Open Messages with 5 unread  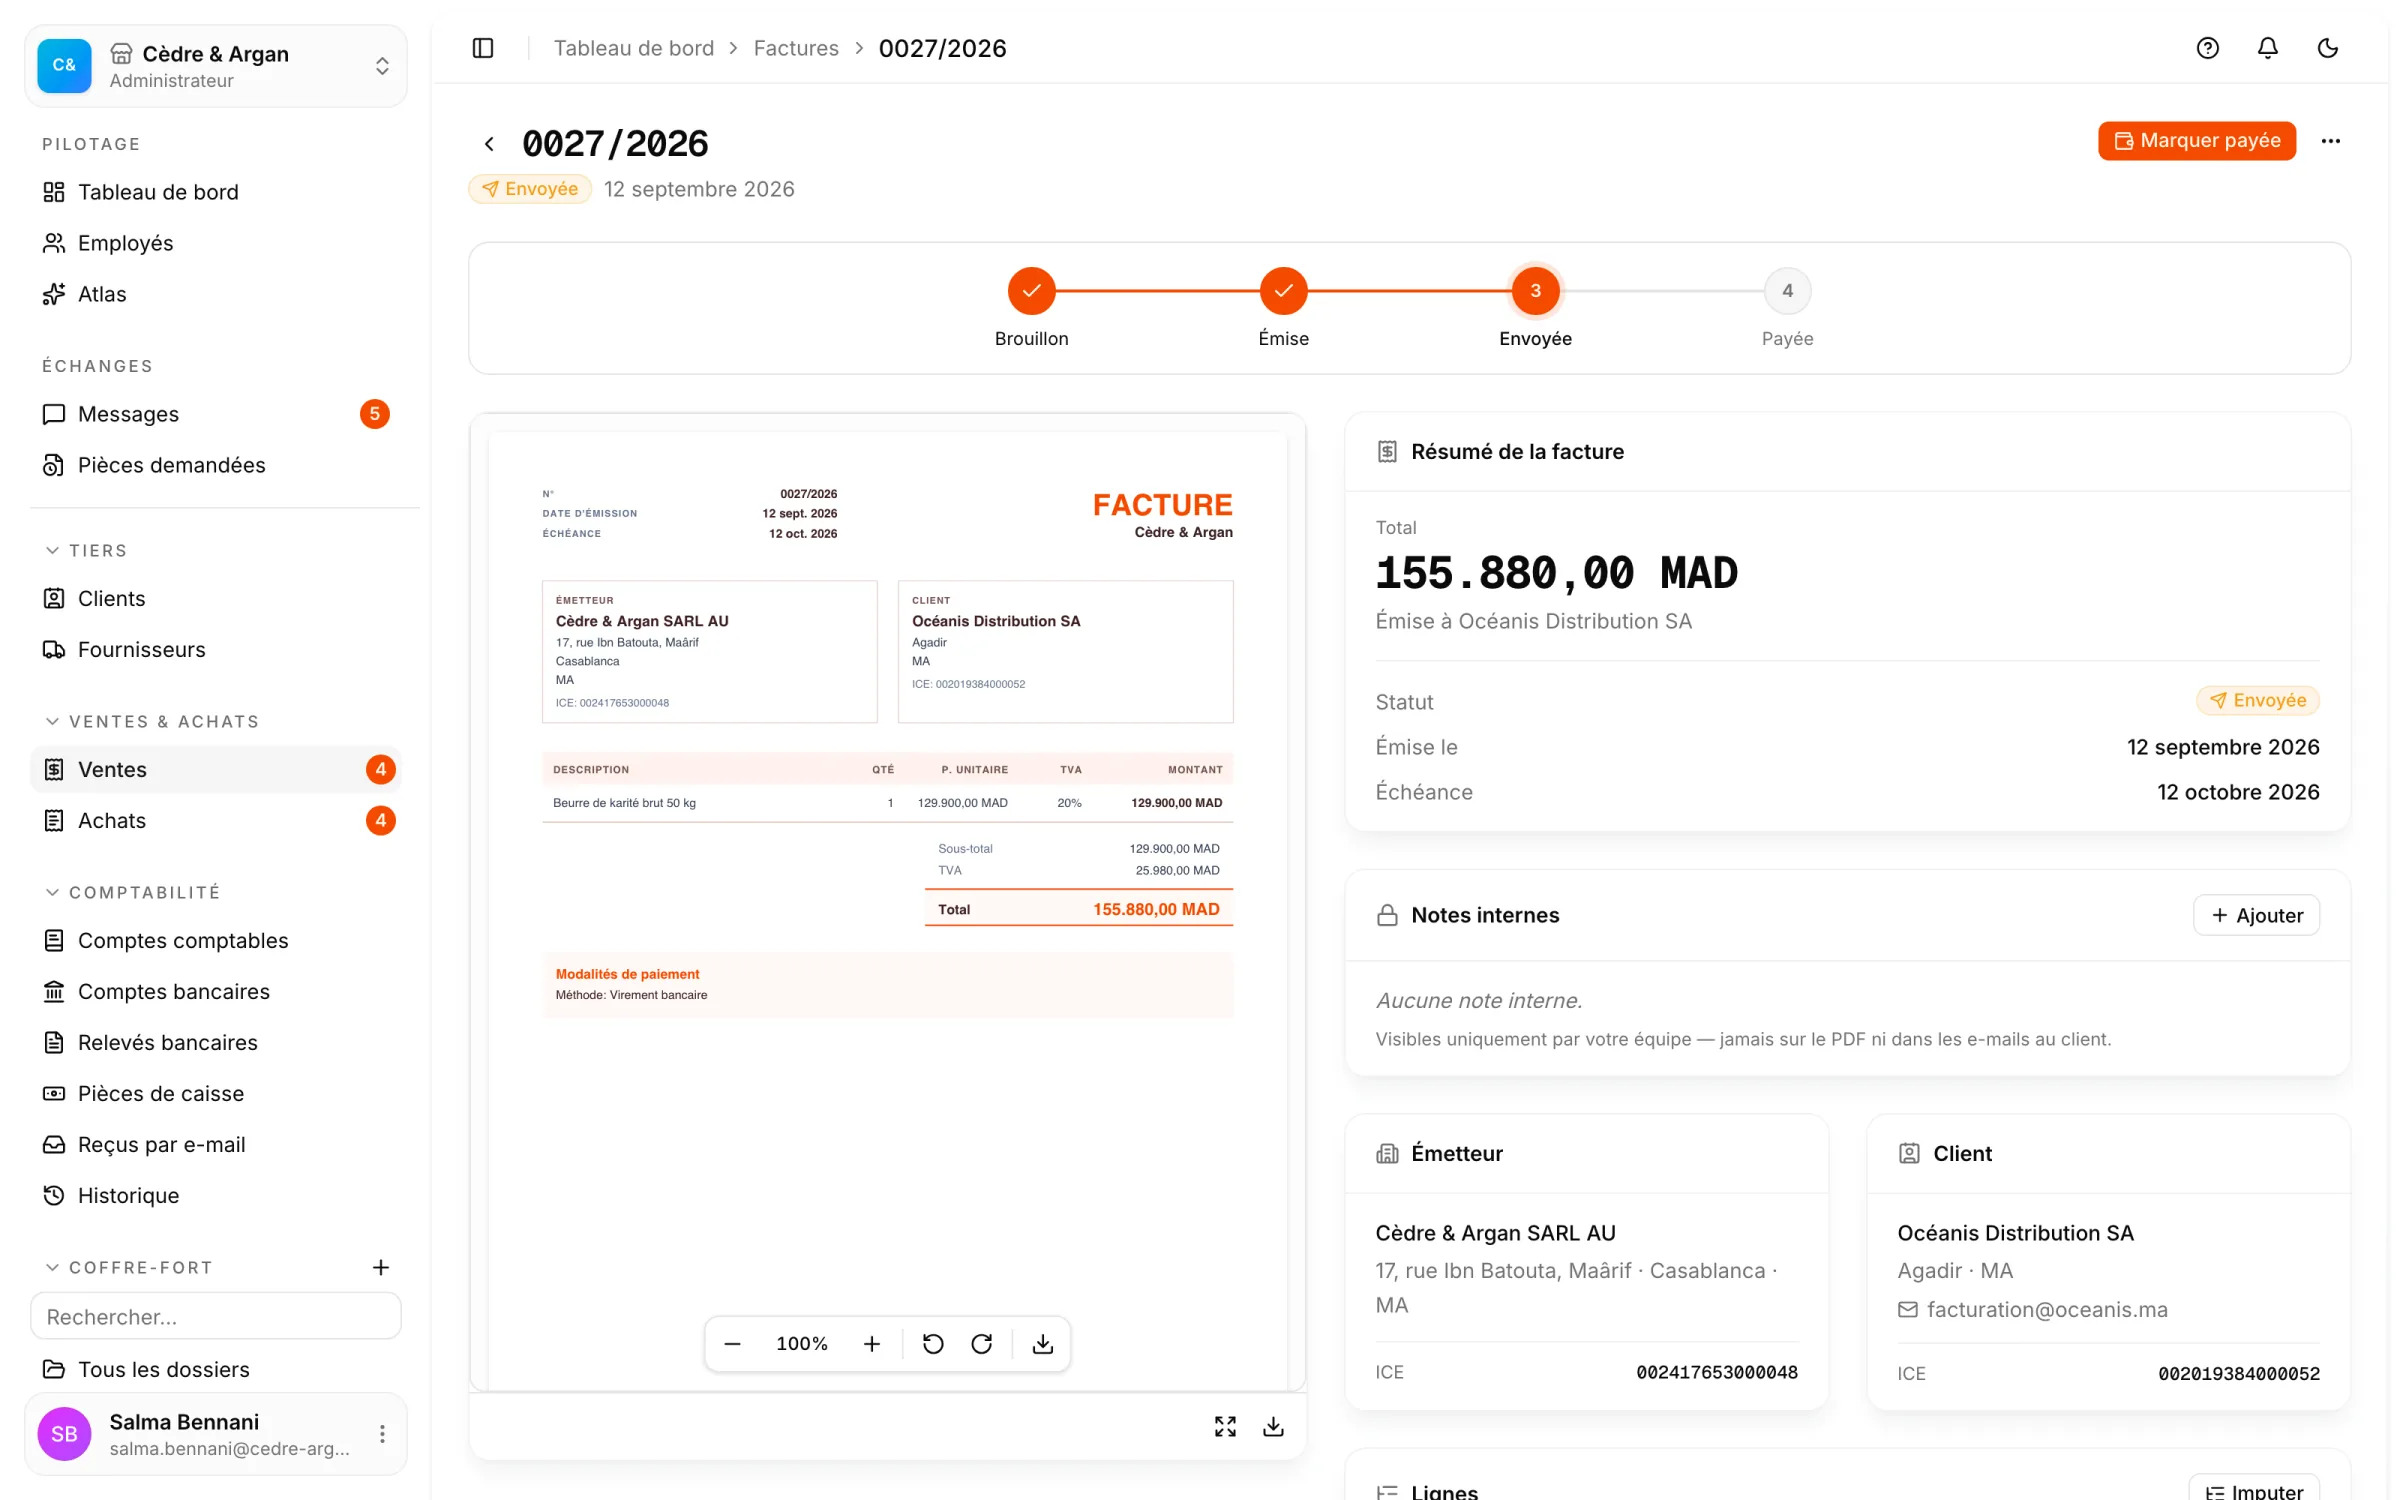(215, 414)
